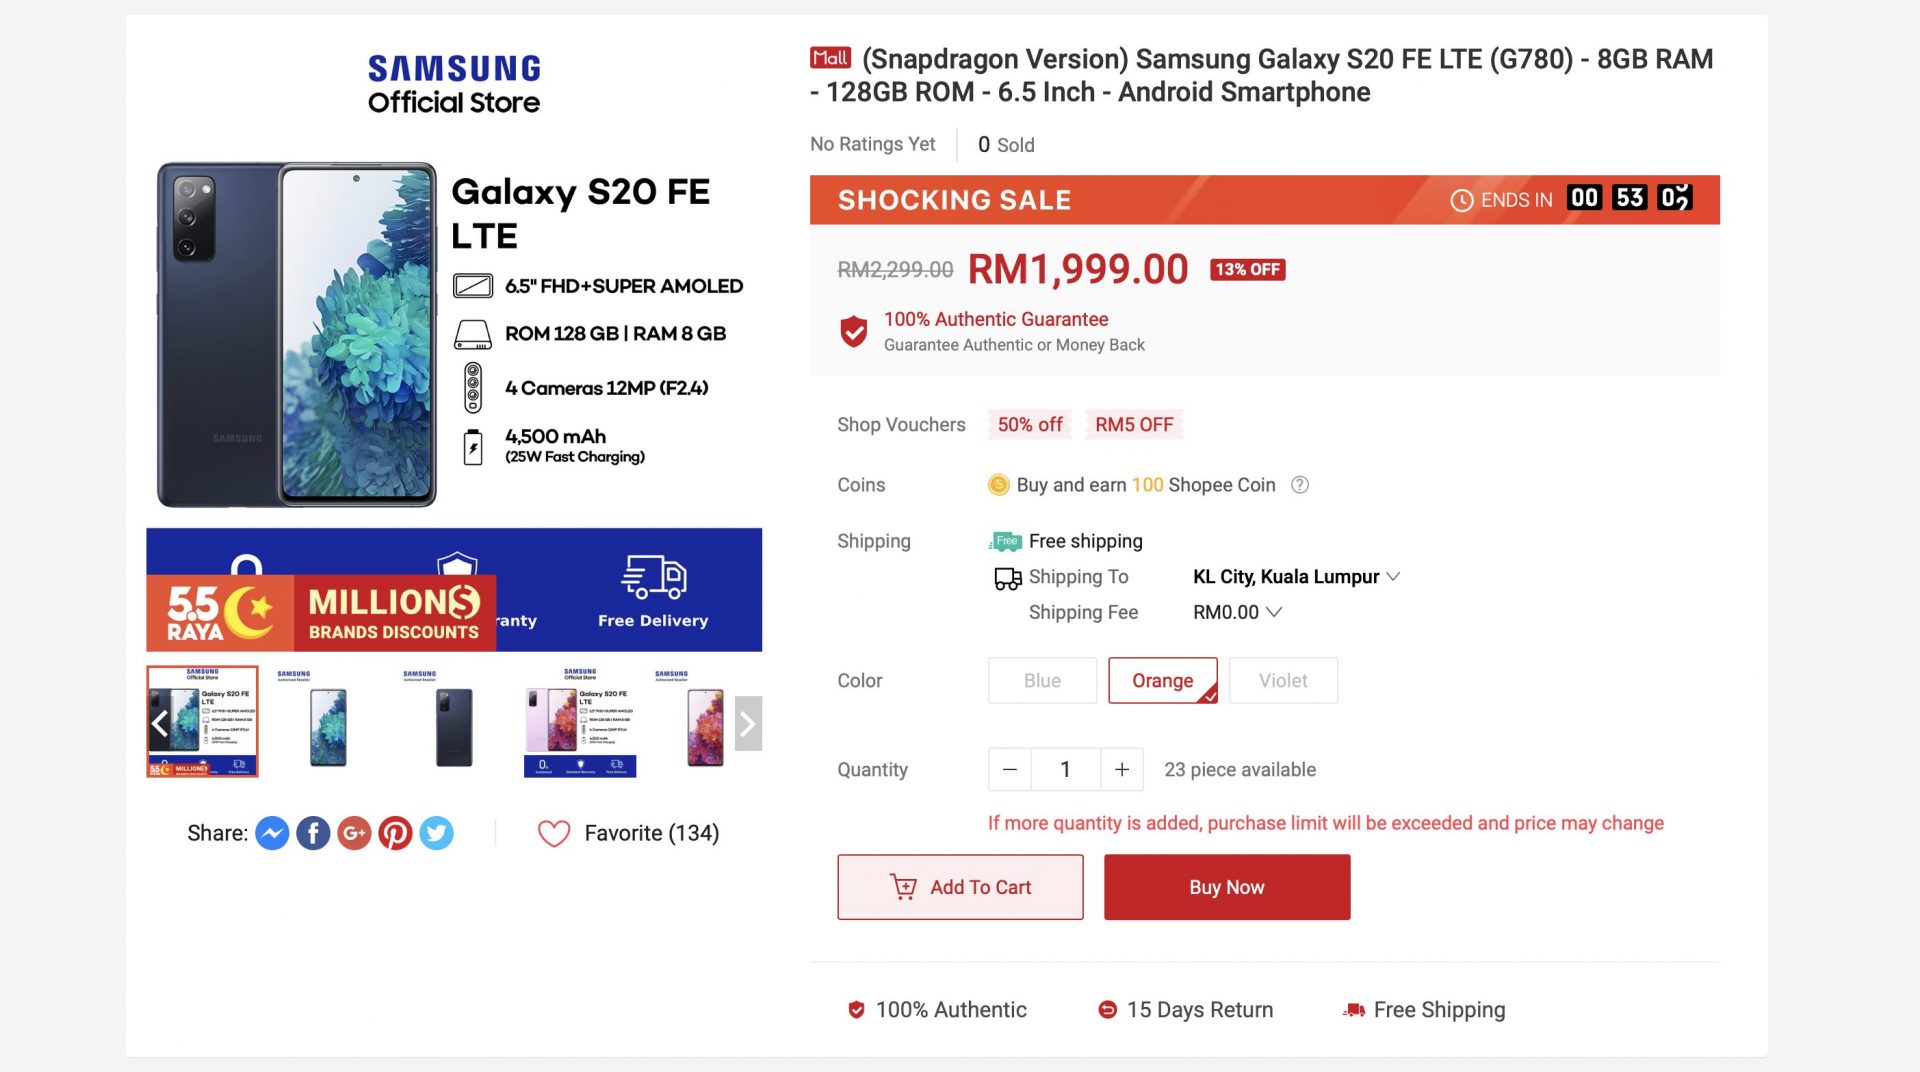This screenshot has height=1072, width=1920.
Task: Claim the 50% off shop voucher
Action: click(x=1030, y=425)
